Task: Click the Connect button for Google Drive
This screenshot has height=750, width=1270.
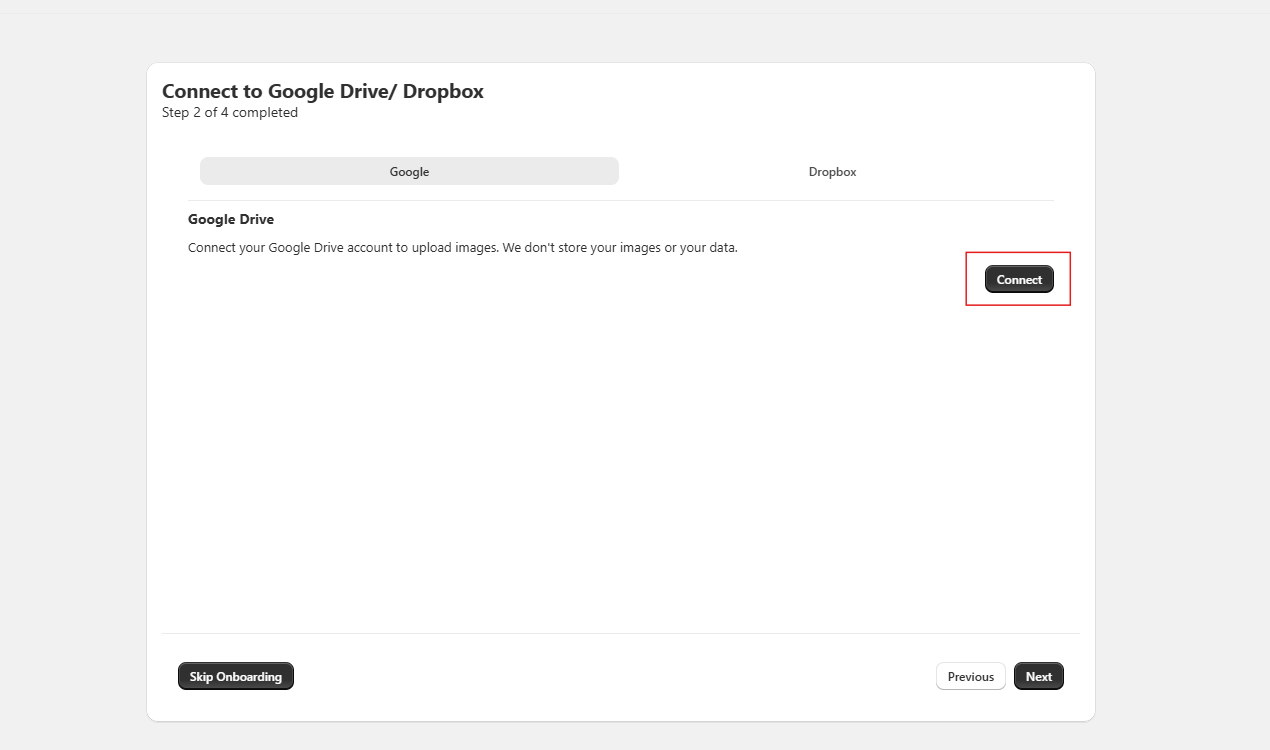Action: pyautogui.click(x=1018, y=279)
